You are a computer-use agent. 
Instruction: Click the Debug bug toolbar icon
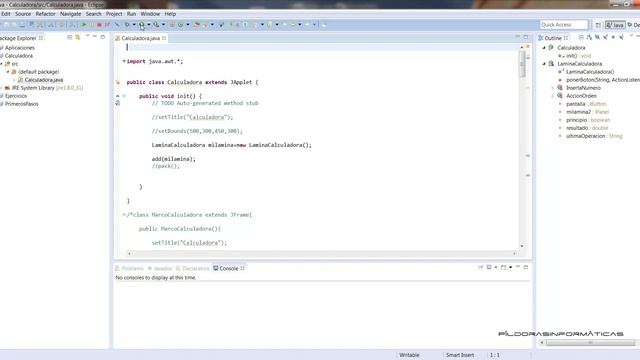tap(127, 25)
